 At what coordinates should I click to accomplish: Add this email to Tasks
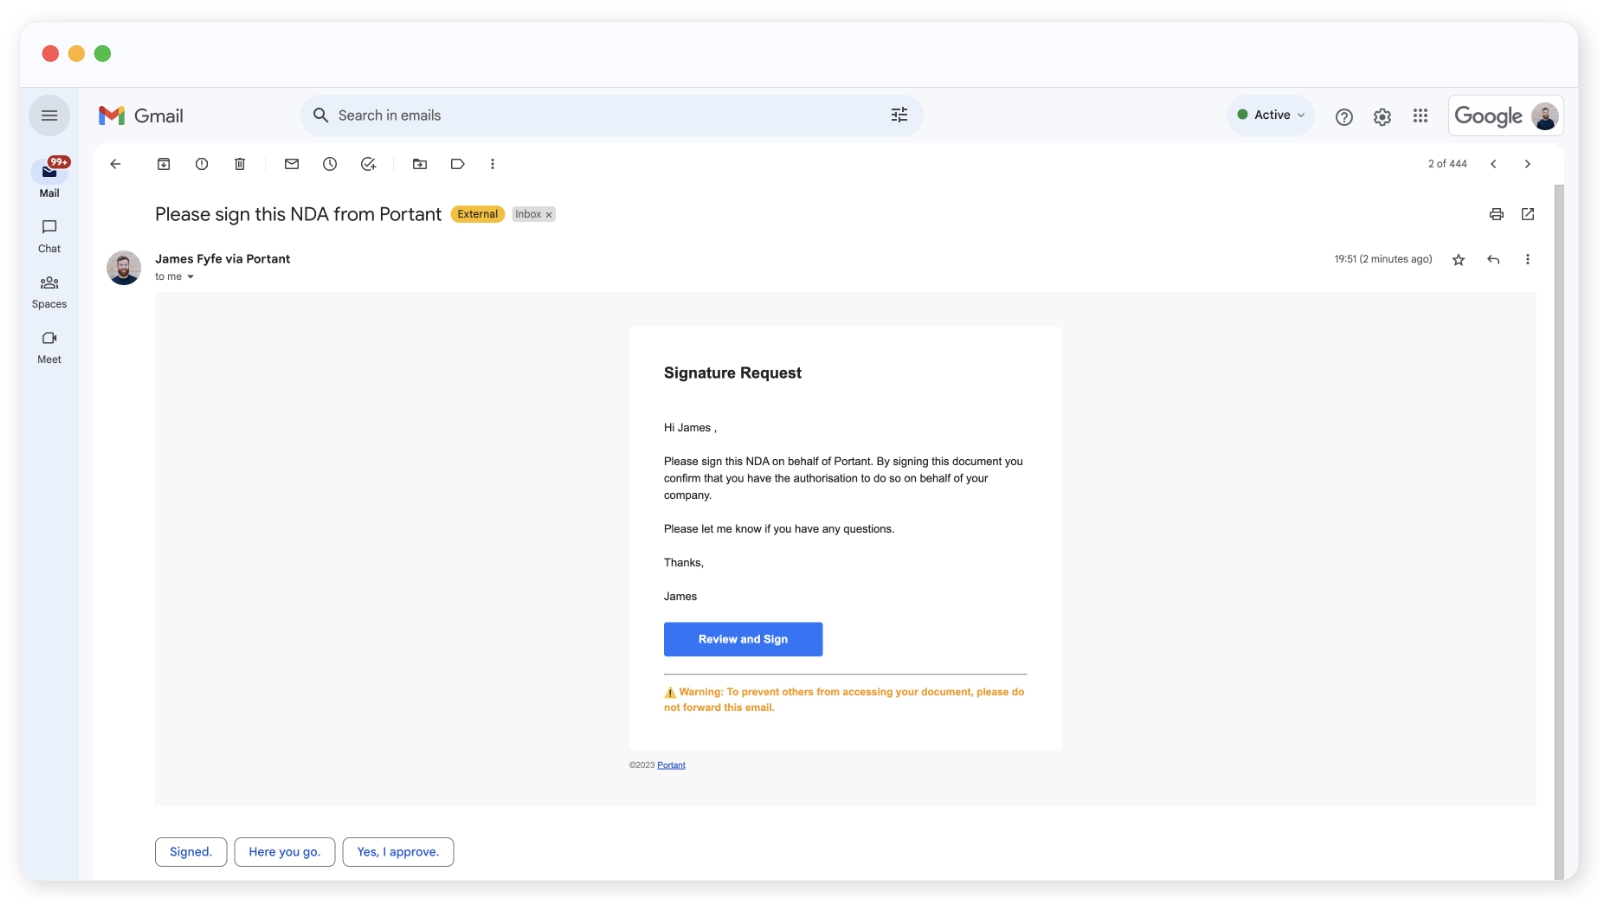click(368, 164)
